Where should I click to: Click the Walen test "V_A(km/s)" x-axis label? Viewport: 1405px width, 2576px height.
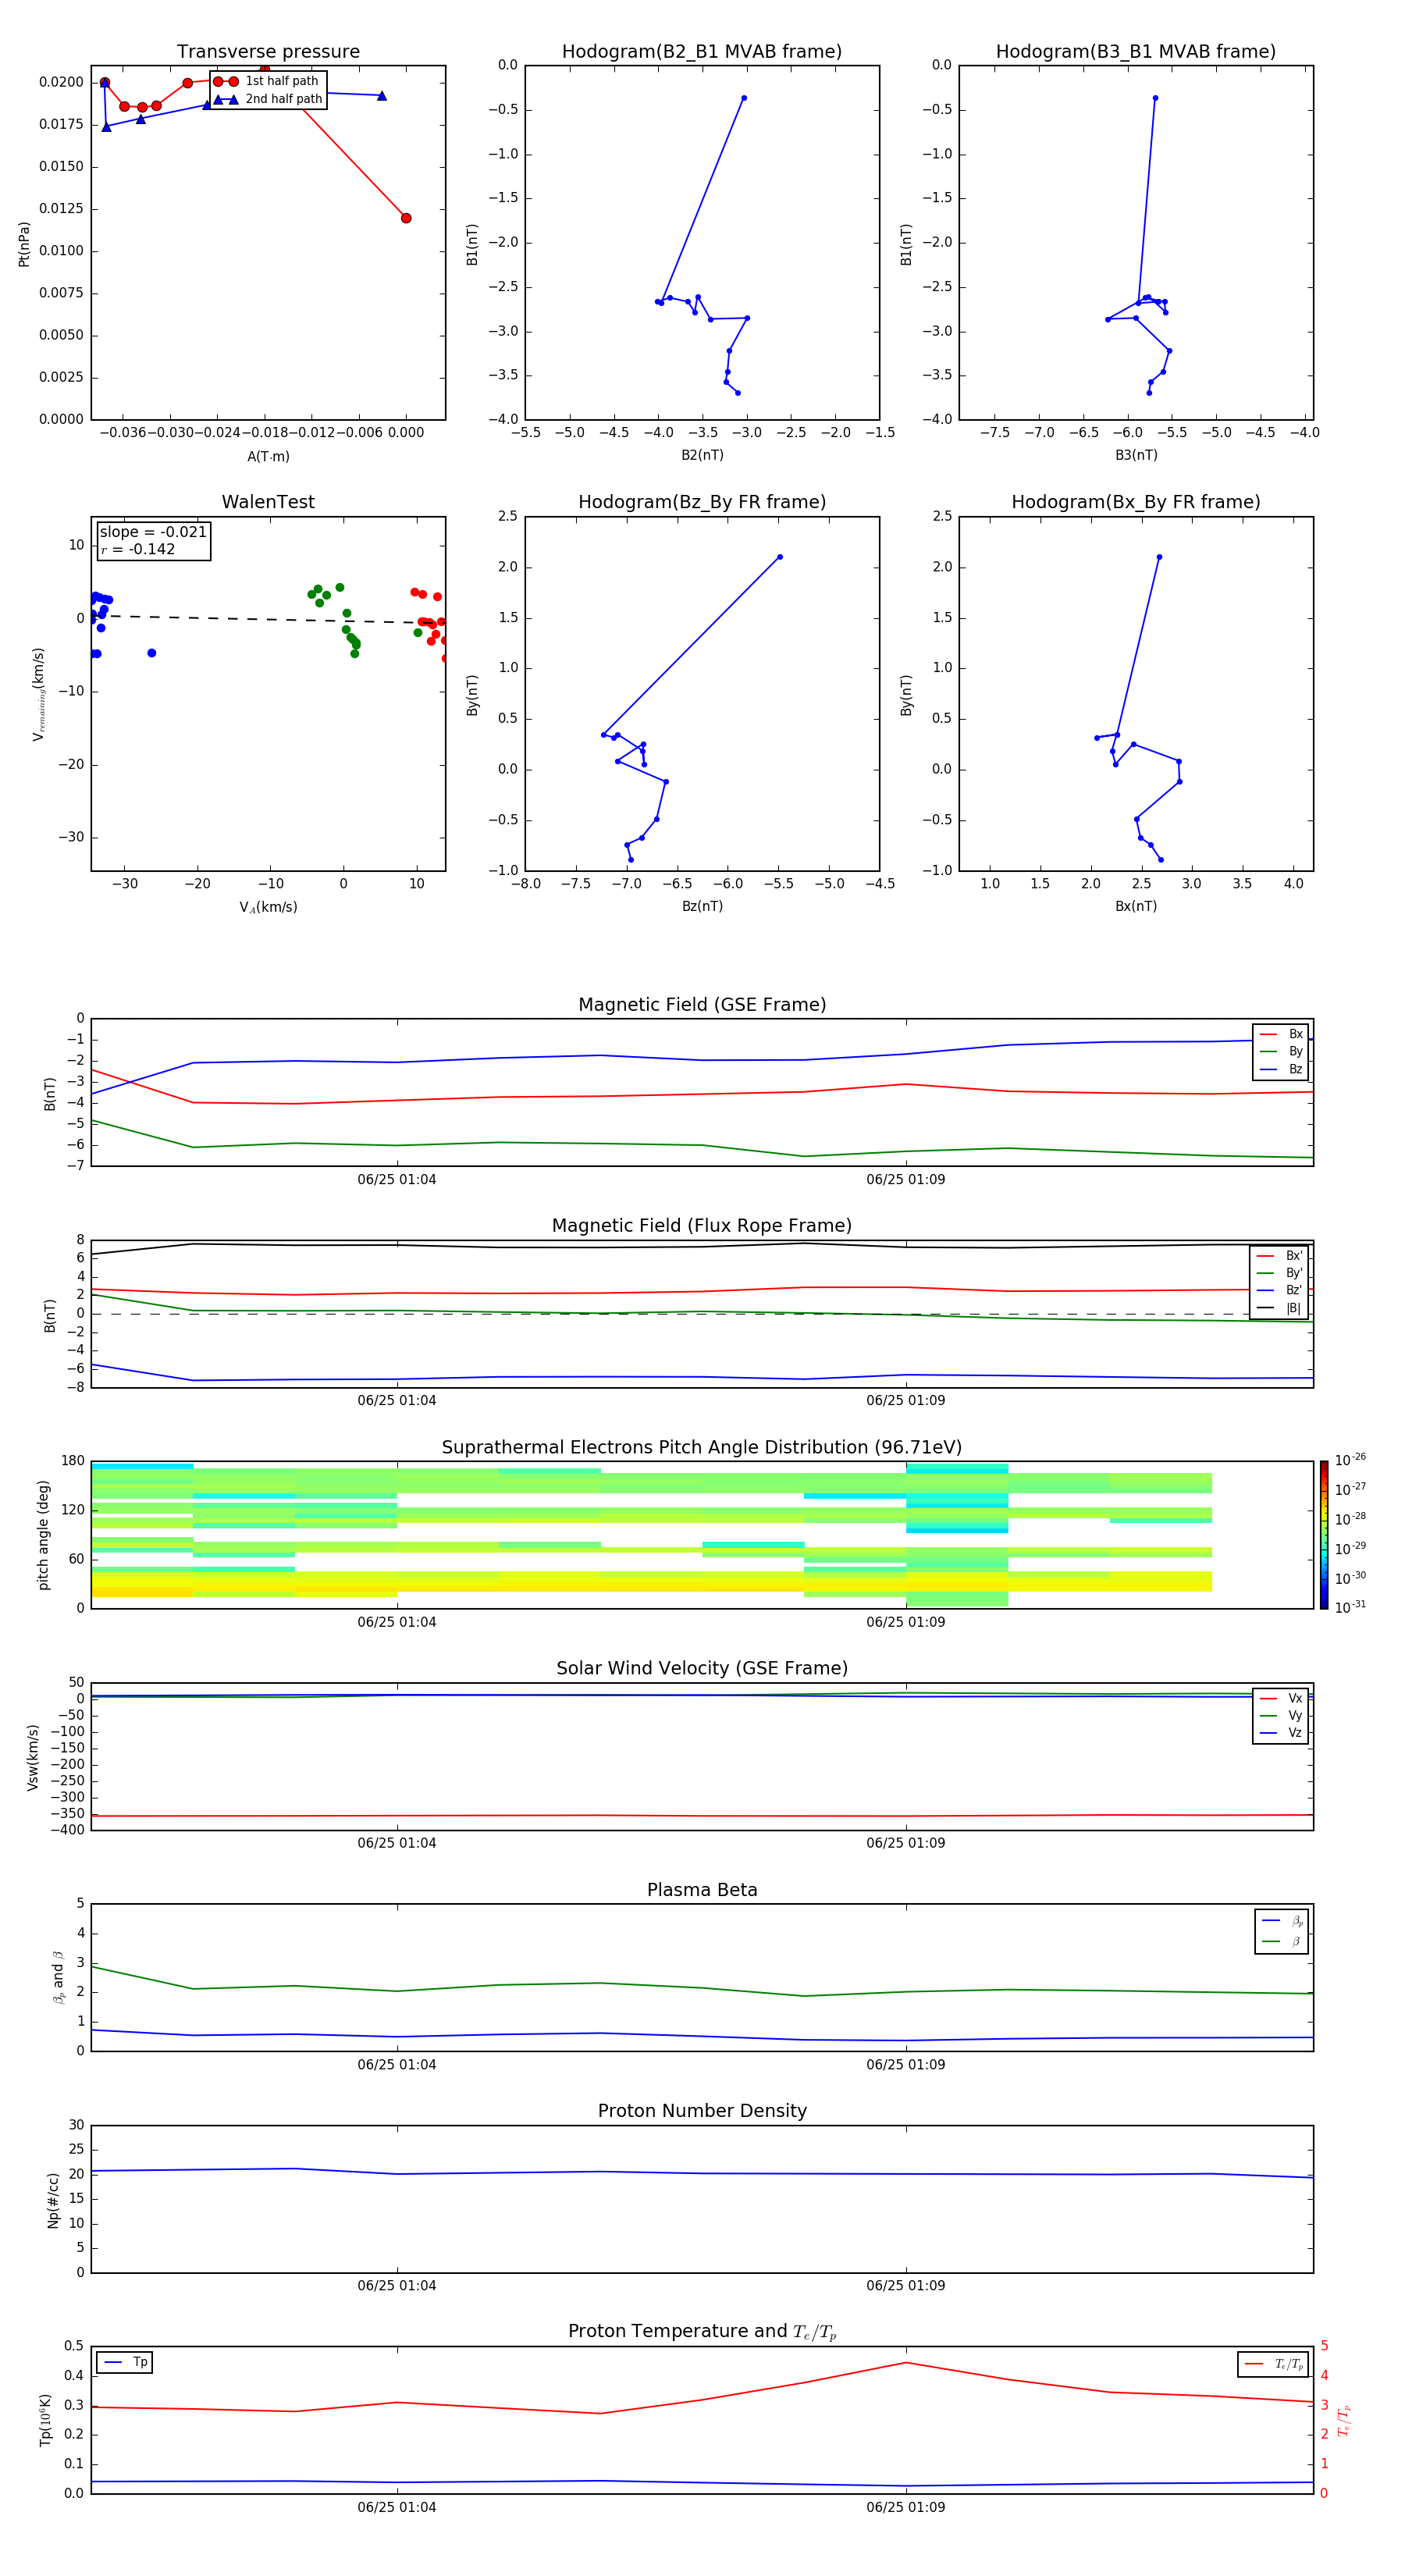268,907
